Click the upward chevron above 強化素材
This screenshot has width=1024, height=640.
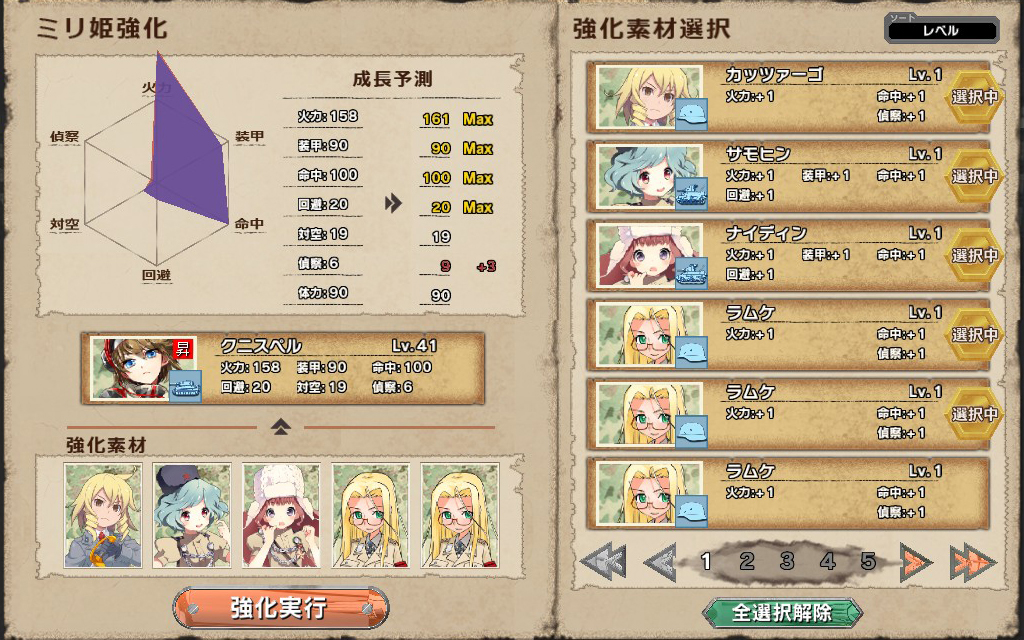(x=281, y=427)
